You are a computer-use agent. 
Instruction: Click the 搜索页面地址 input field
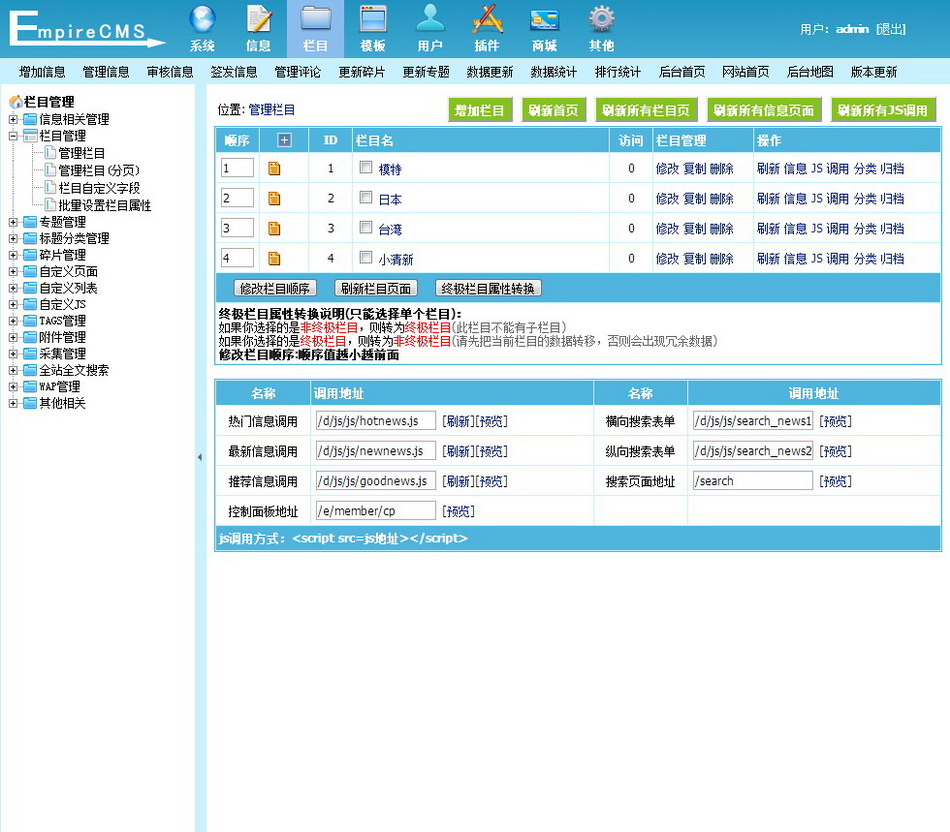752,481
